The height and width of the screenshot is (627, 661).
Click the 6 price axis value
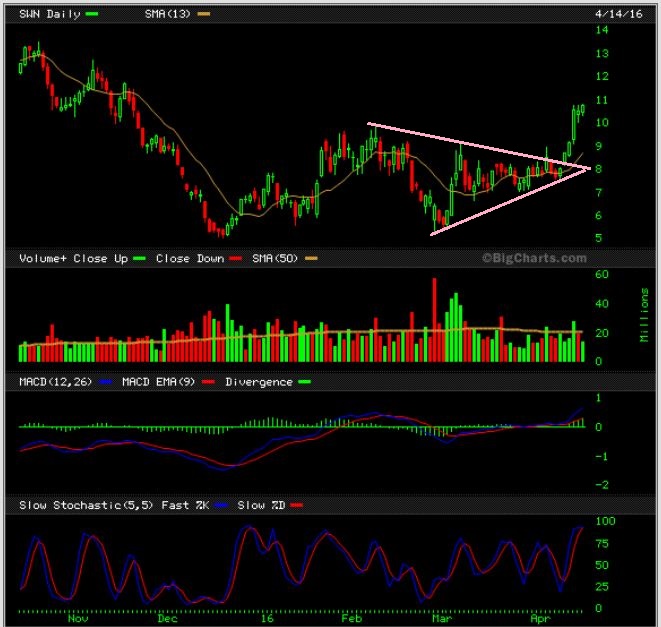tap(599, 215)
